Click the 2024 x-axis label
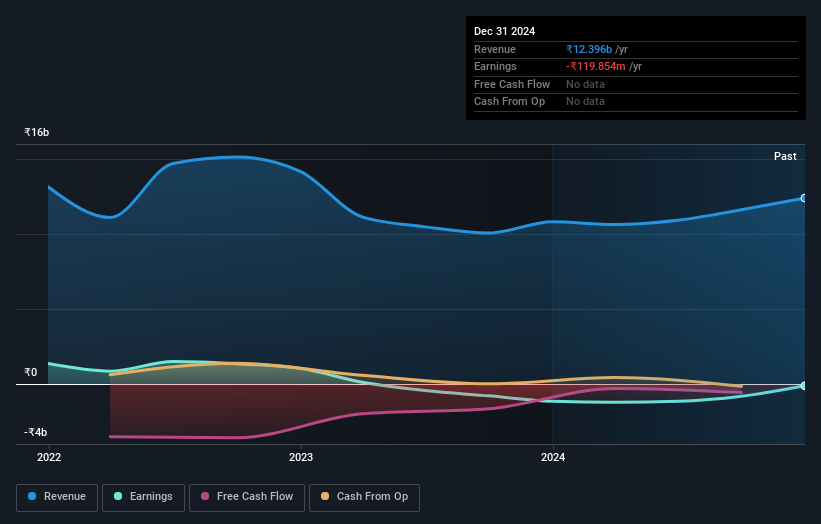The height and width of the screenshot is (524, 821). tap(553, 458)
